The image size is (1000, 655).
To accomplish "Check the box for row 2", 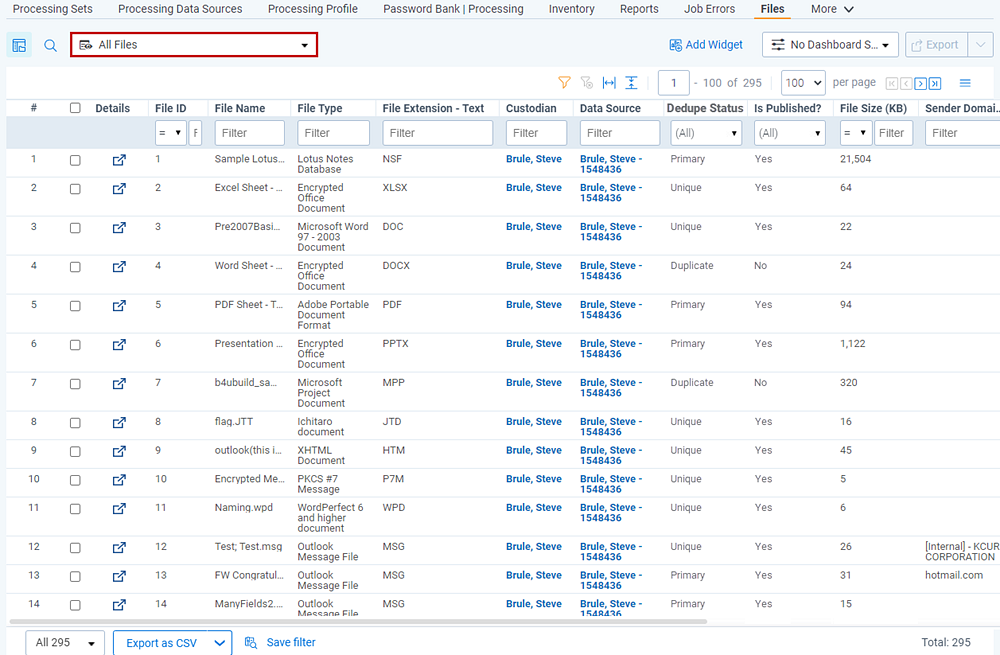I will (75, 189).
